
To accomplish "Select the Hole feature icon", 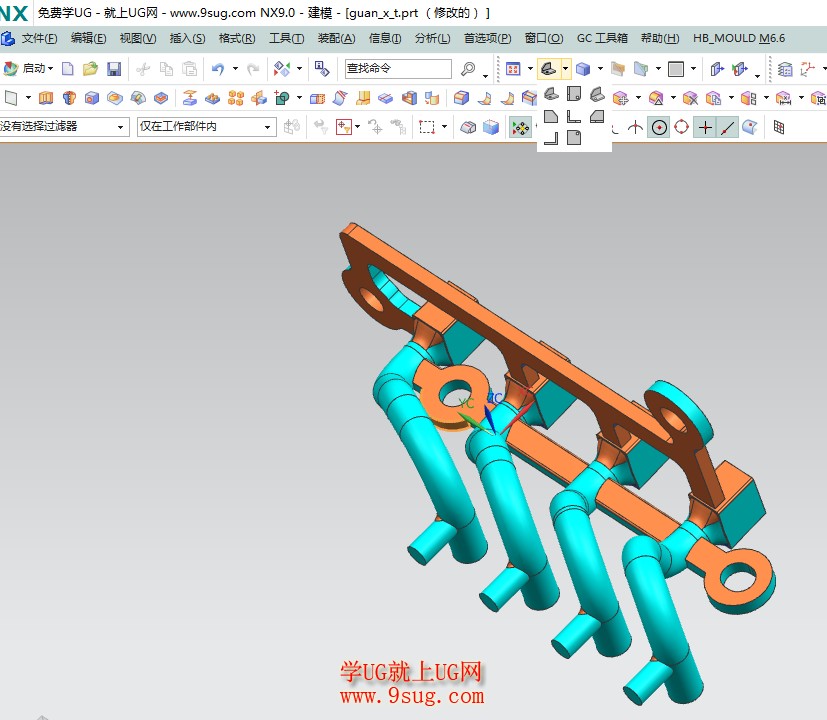I will click(x=92, y=98).
